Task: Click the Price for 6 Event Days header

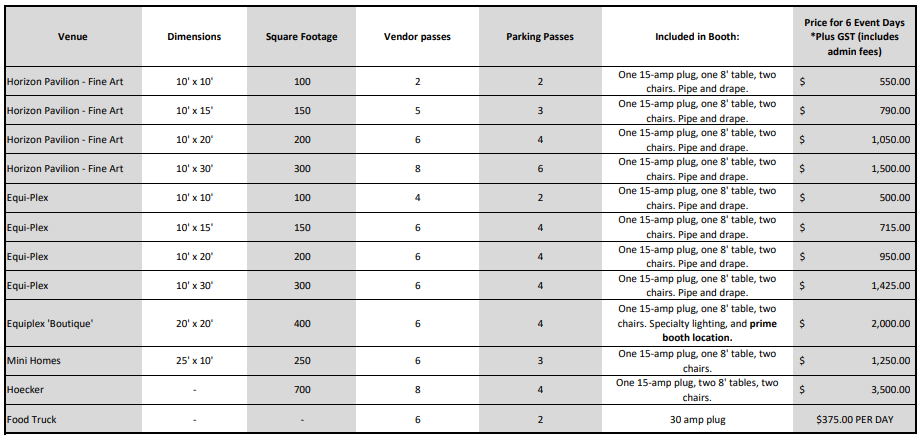Action: 856,36
